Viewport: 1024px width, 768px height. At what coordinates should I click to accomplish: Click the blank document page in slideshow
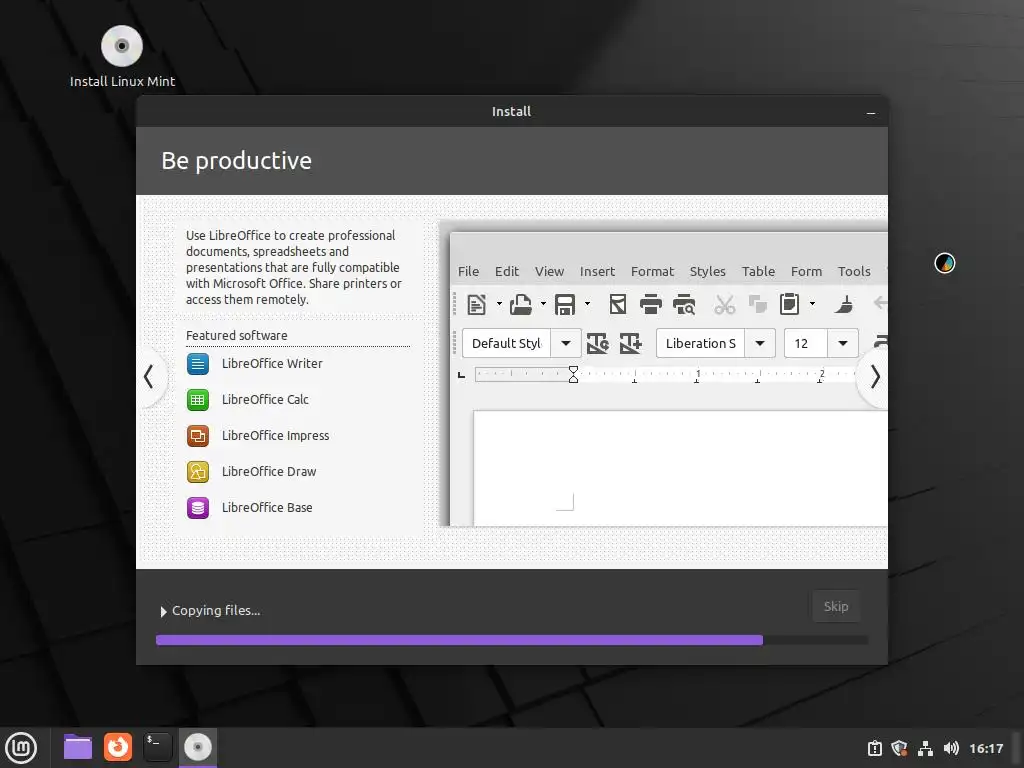click(x=680, y=468)
